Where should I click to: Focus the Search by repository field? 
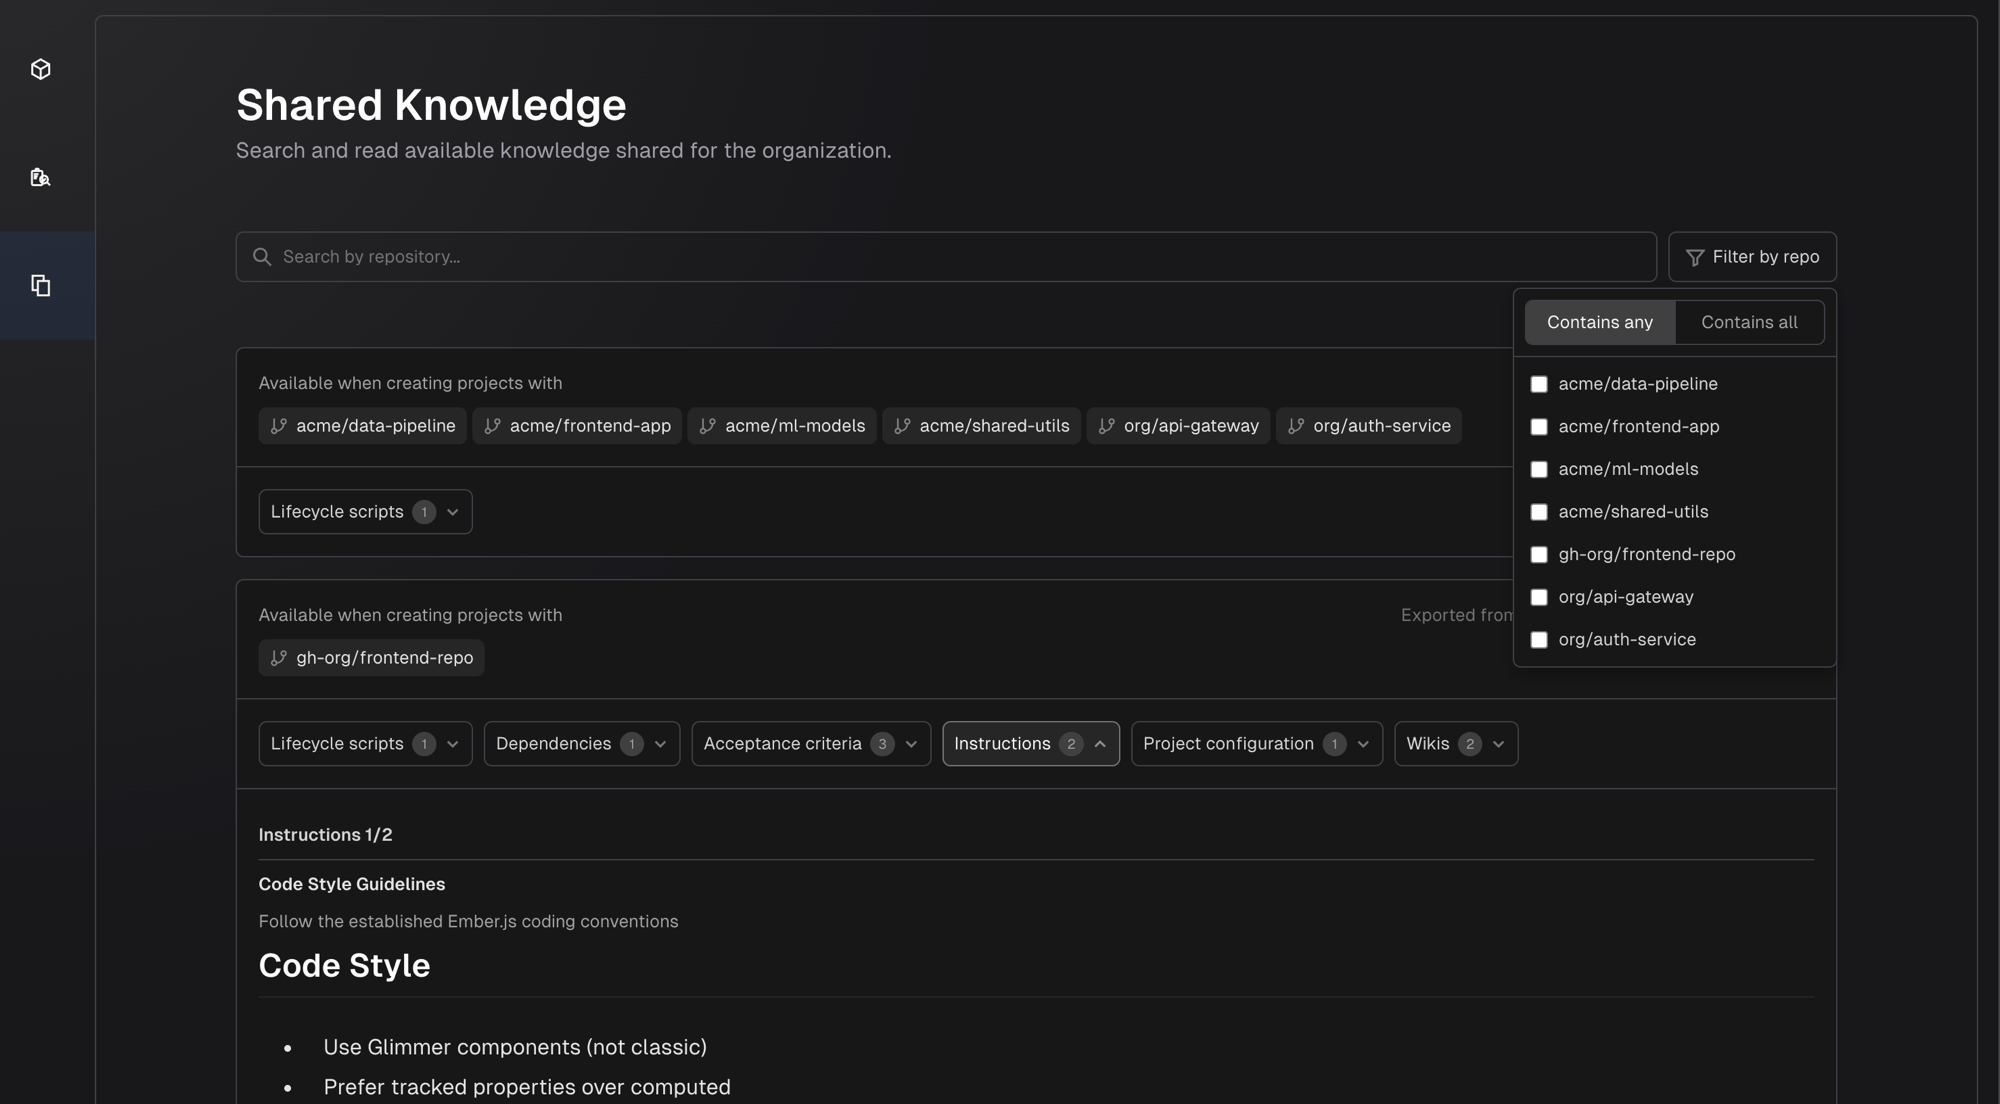pyautogui.click(x=946, y=257)
